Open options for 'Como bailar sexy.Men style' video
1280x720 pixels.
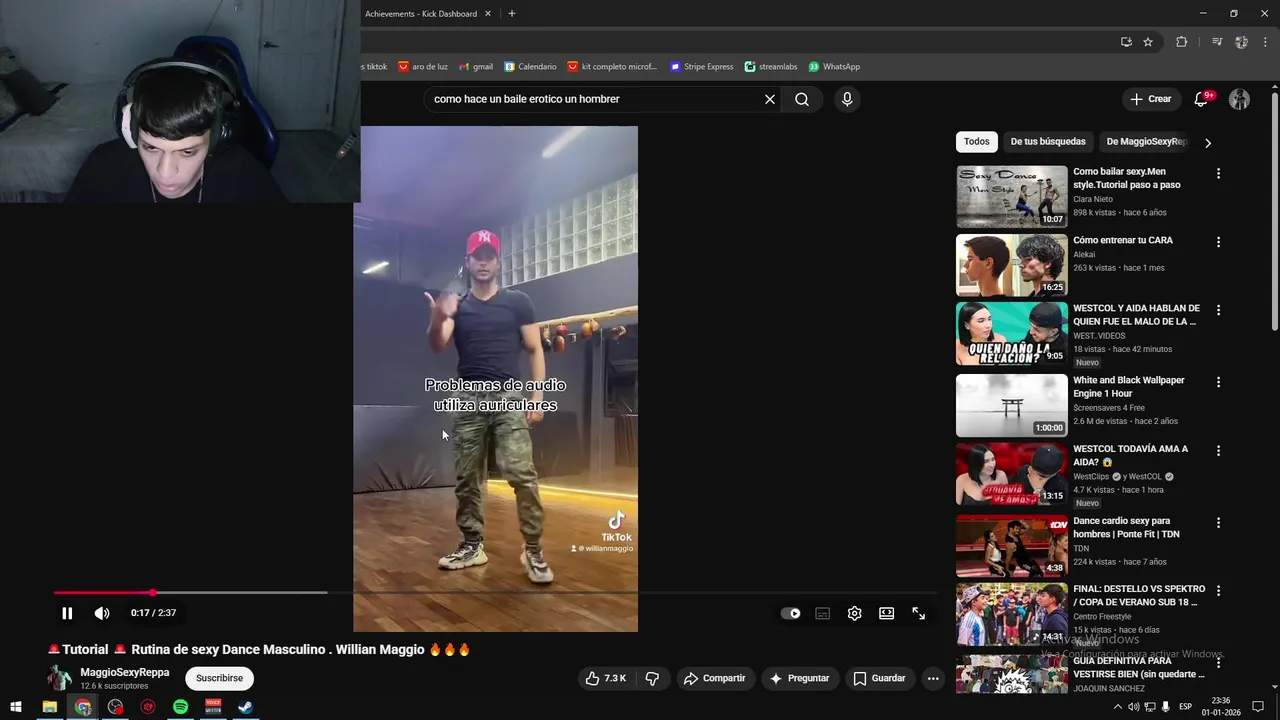pos(1218,173)
